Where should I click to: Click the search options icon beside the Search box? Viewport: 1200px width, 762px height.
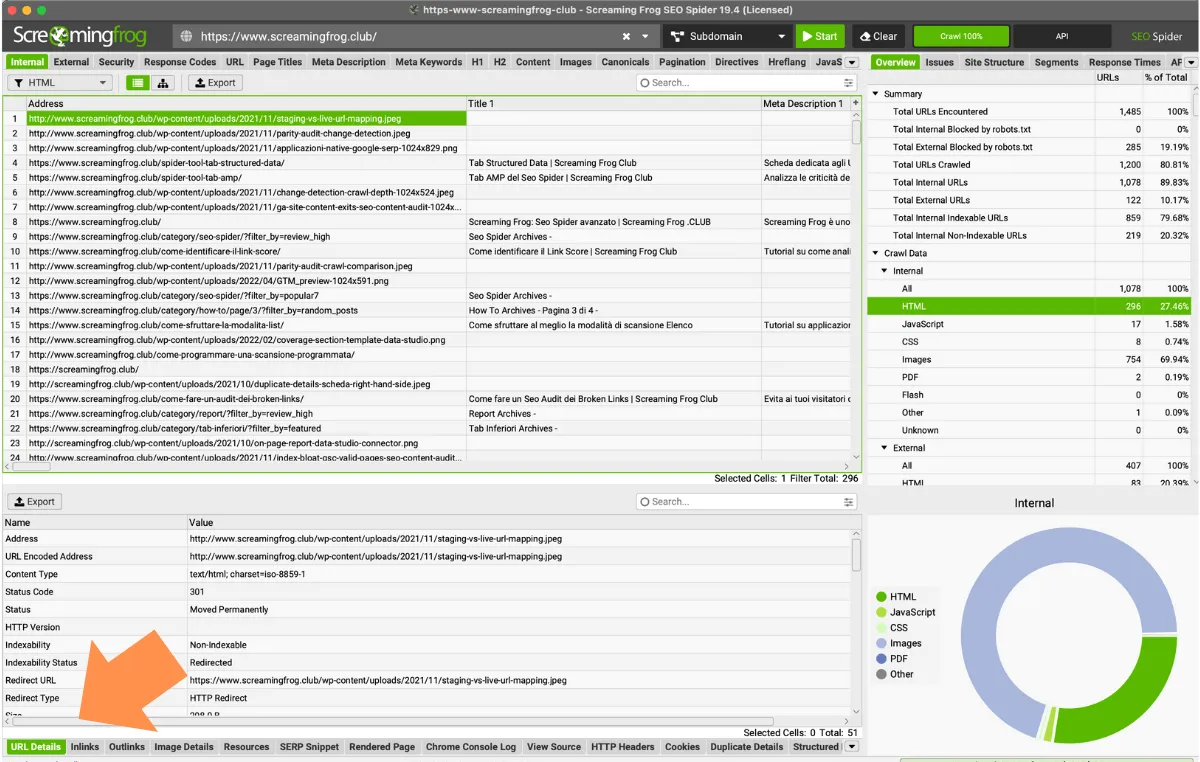pos(848,82)
